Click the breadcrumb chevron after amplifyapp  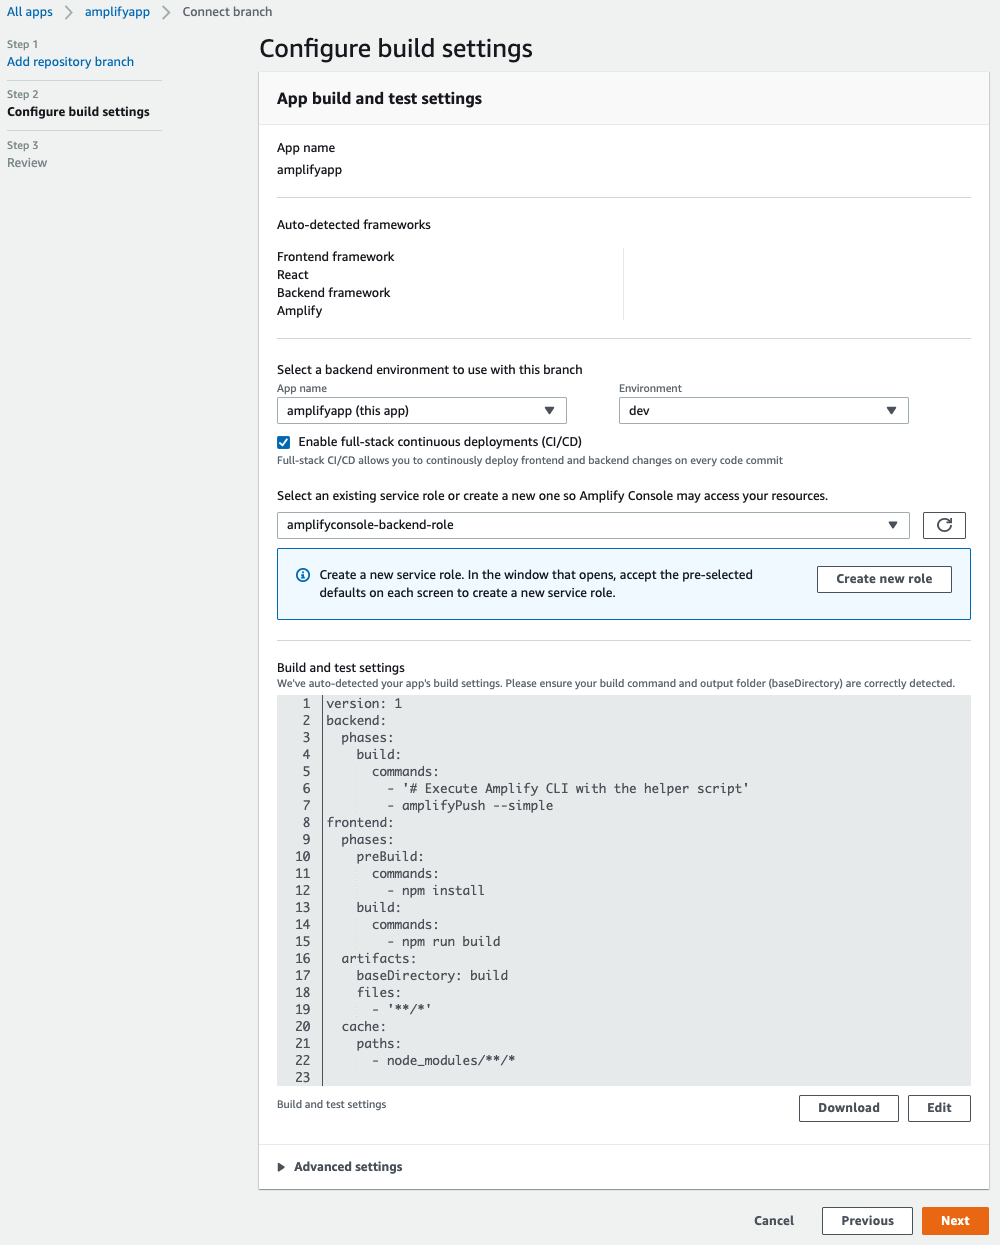[166, 12]
